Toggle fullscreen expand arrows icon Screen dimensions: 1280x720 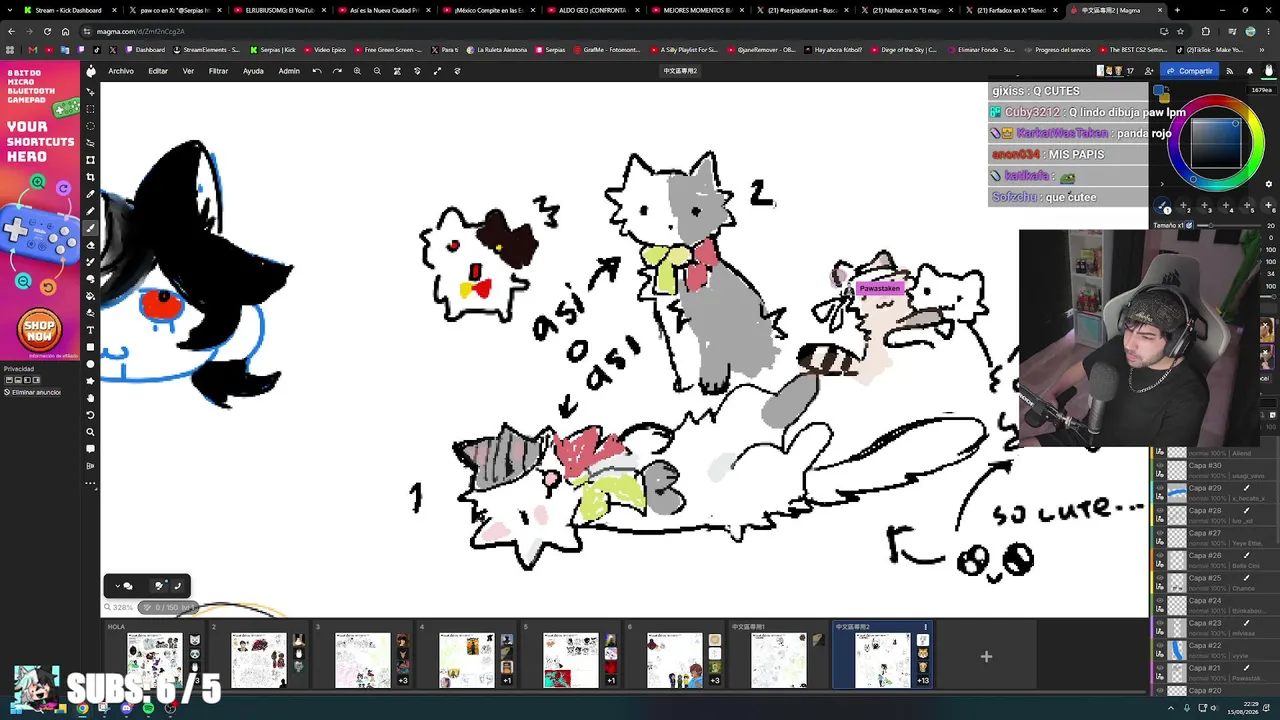point(437,71)
